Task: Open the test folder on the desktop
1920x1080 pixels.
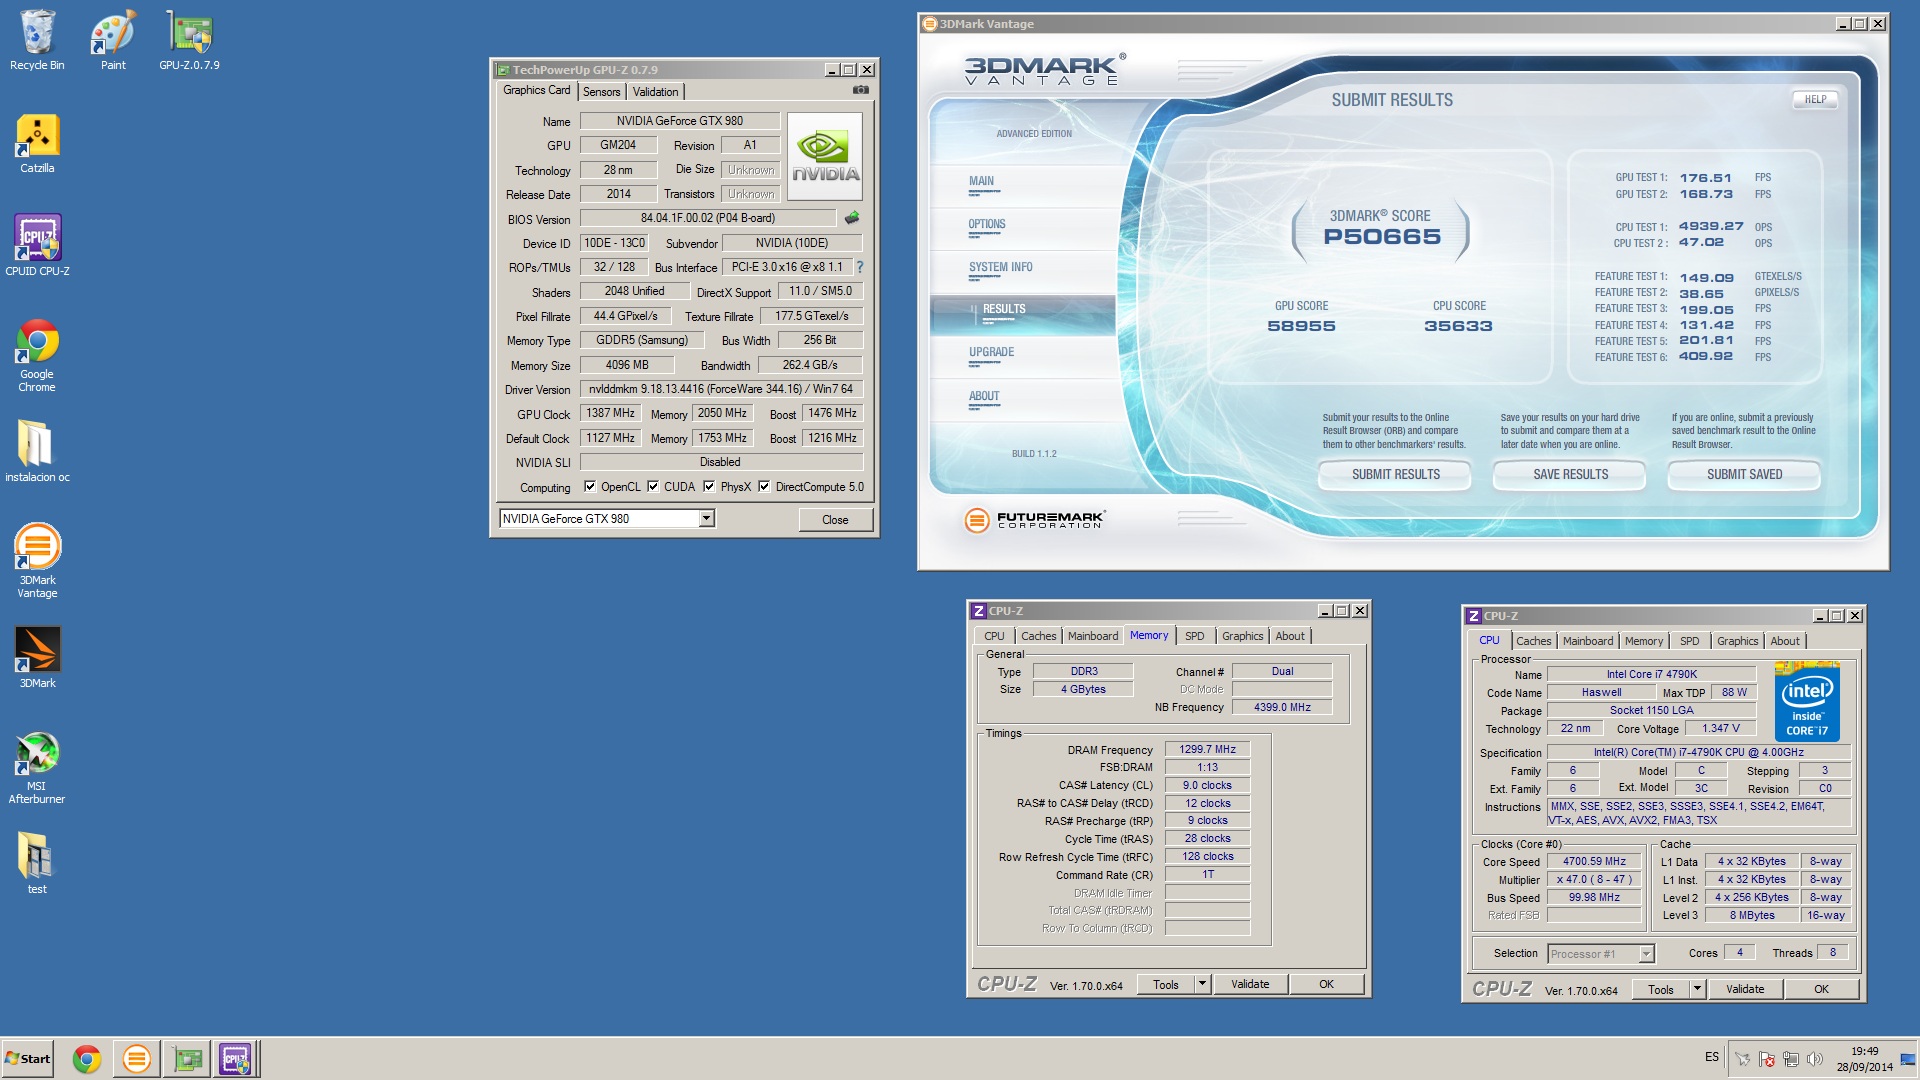Action: pos(37,863)
